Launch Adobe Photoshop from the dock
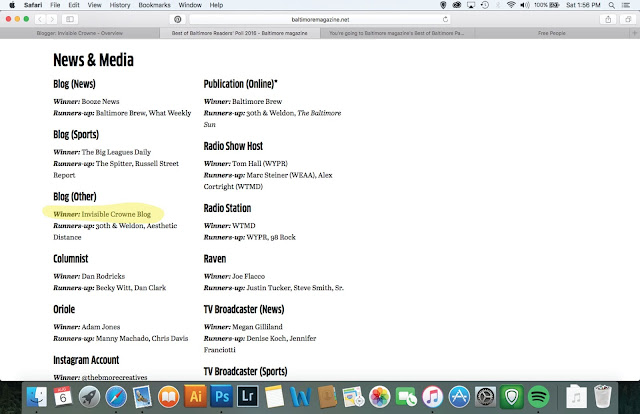 [222, 396]
